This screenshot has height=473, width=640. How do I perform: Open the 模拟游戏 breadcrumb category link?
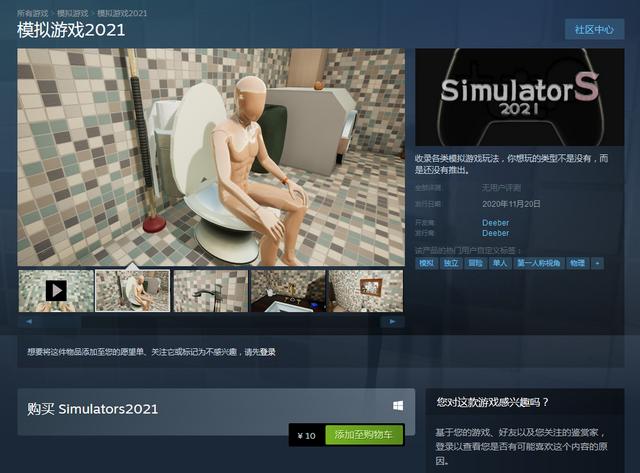(73, 13)
